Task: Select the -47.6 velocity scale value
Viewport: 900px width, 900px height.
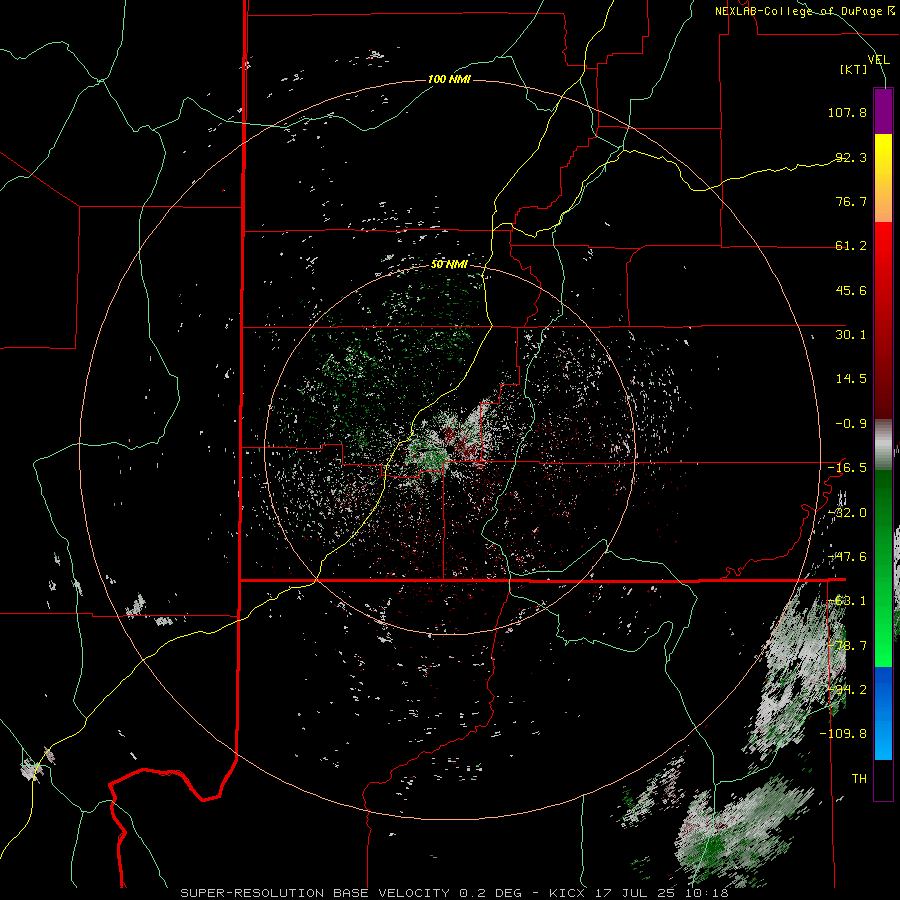Action: point(847,557)
